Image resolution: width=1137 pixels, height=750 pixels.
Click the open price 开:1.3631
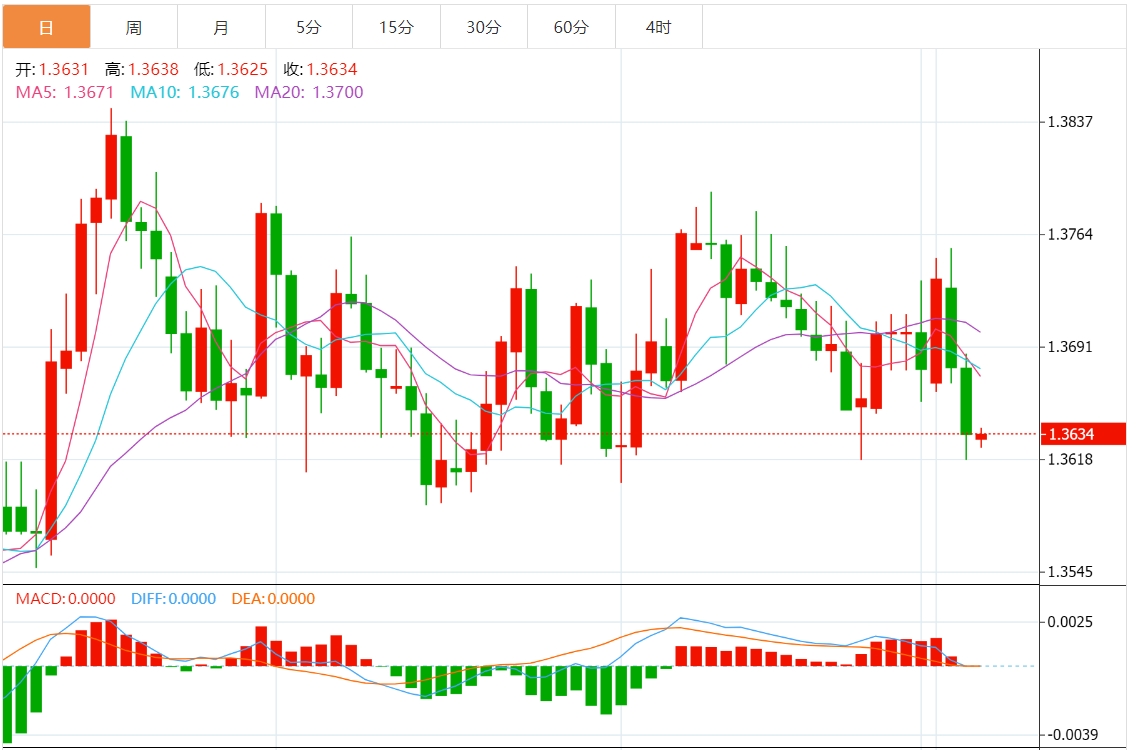[x=52, y=70]
